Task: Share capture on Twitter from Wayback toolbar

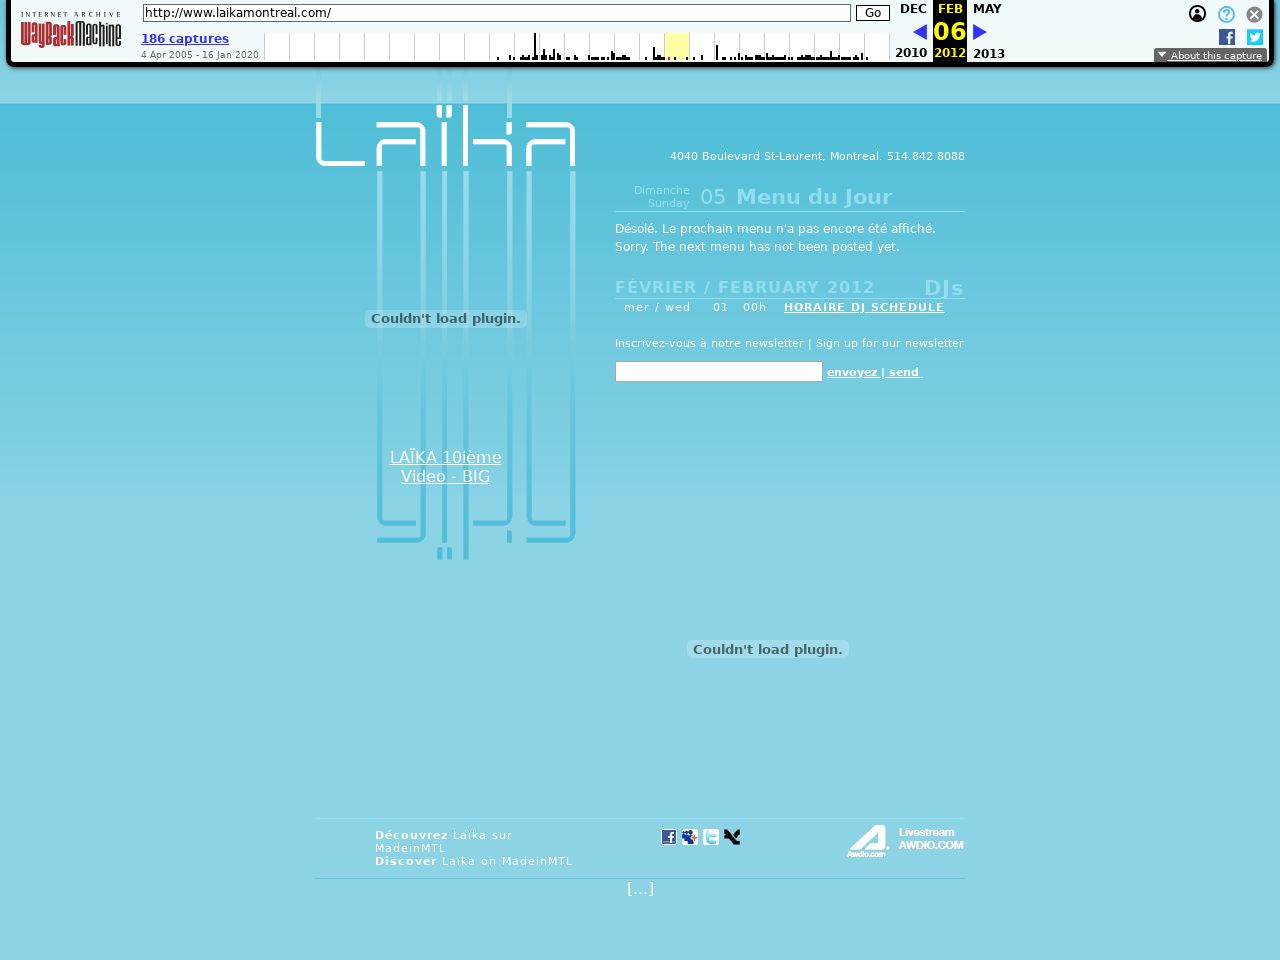Action: click(1255, 37)
